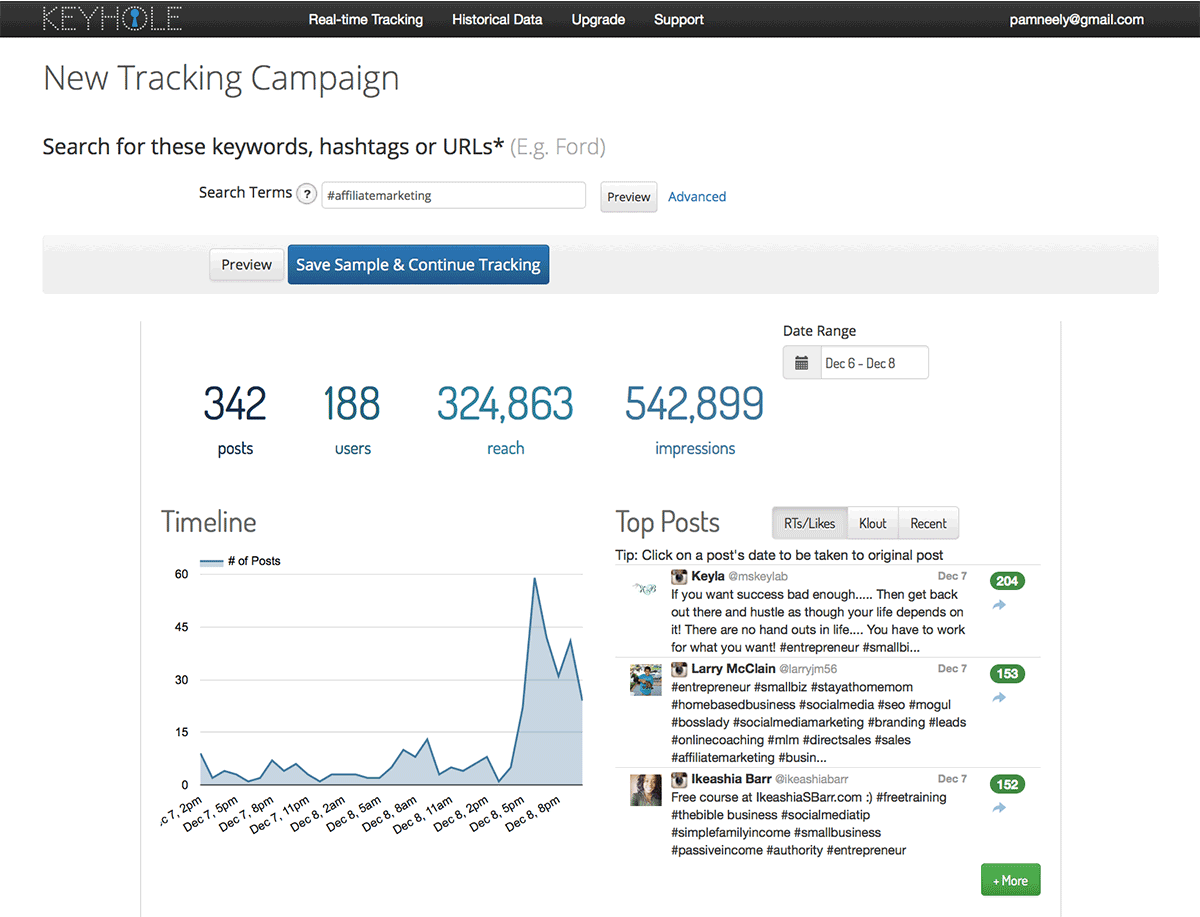Click share arrow under the 153 badge

pyautogui.click(x=999, y=697)
